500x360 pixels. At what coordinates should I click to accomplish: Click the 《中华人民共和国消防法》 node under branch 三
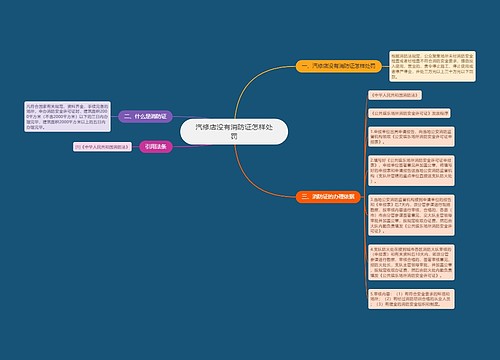(395, 95)
